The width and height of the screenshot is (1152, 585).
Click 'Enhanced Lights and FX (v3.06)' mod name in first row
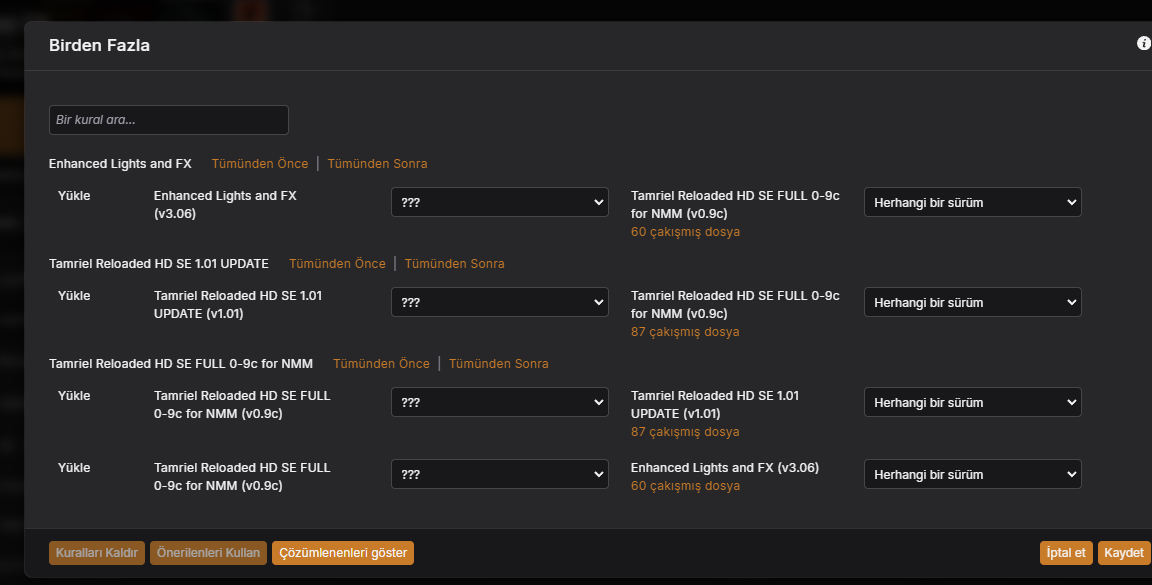pyautogui.click(x=225, y=204)
